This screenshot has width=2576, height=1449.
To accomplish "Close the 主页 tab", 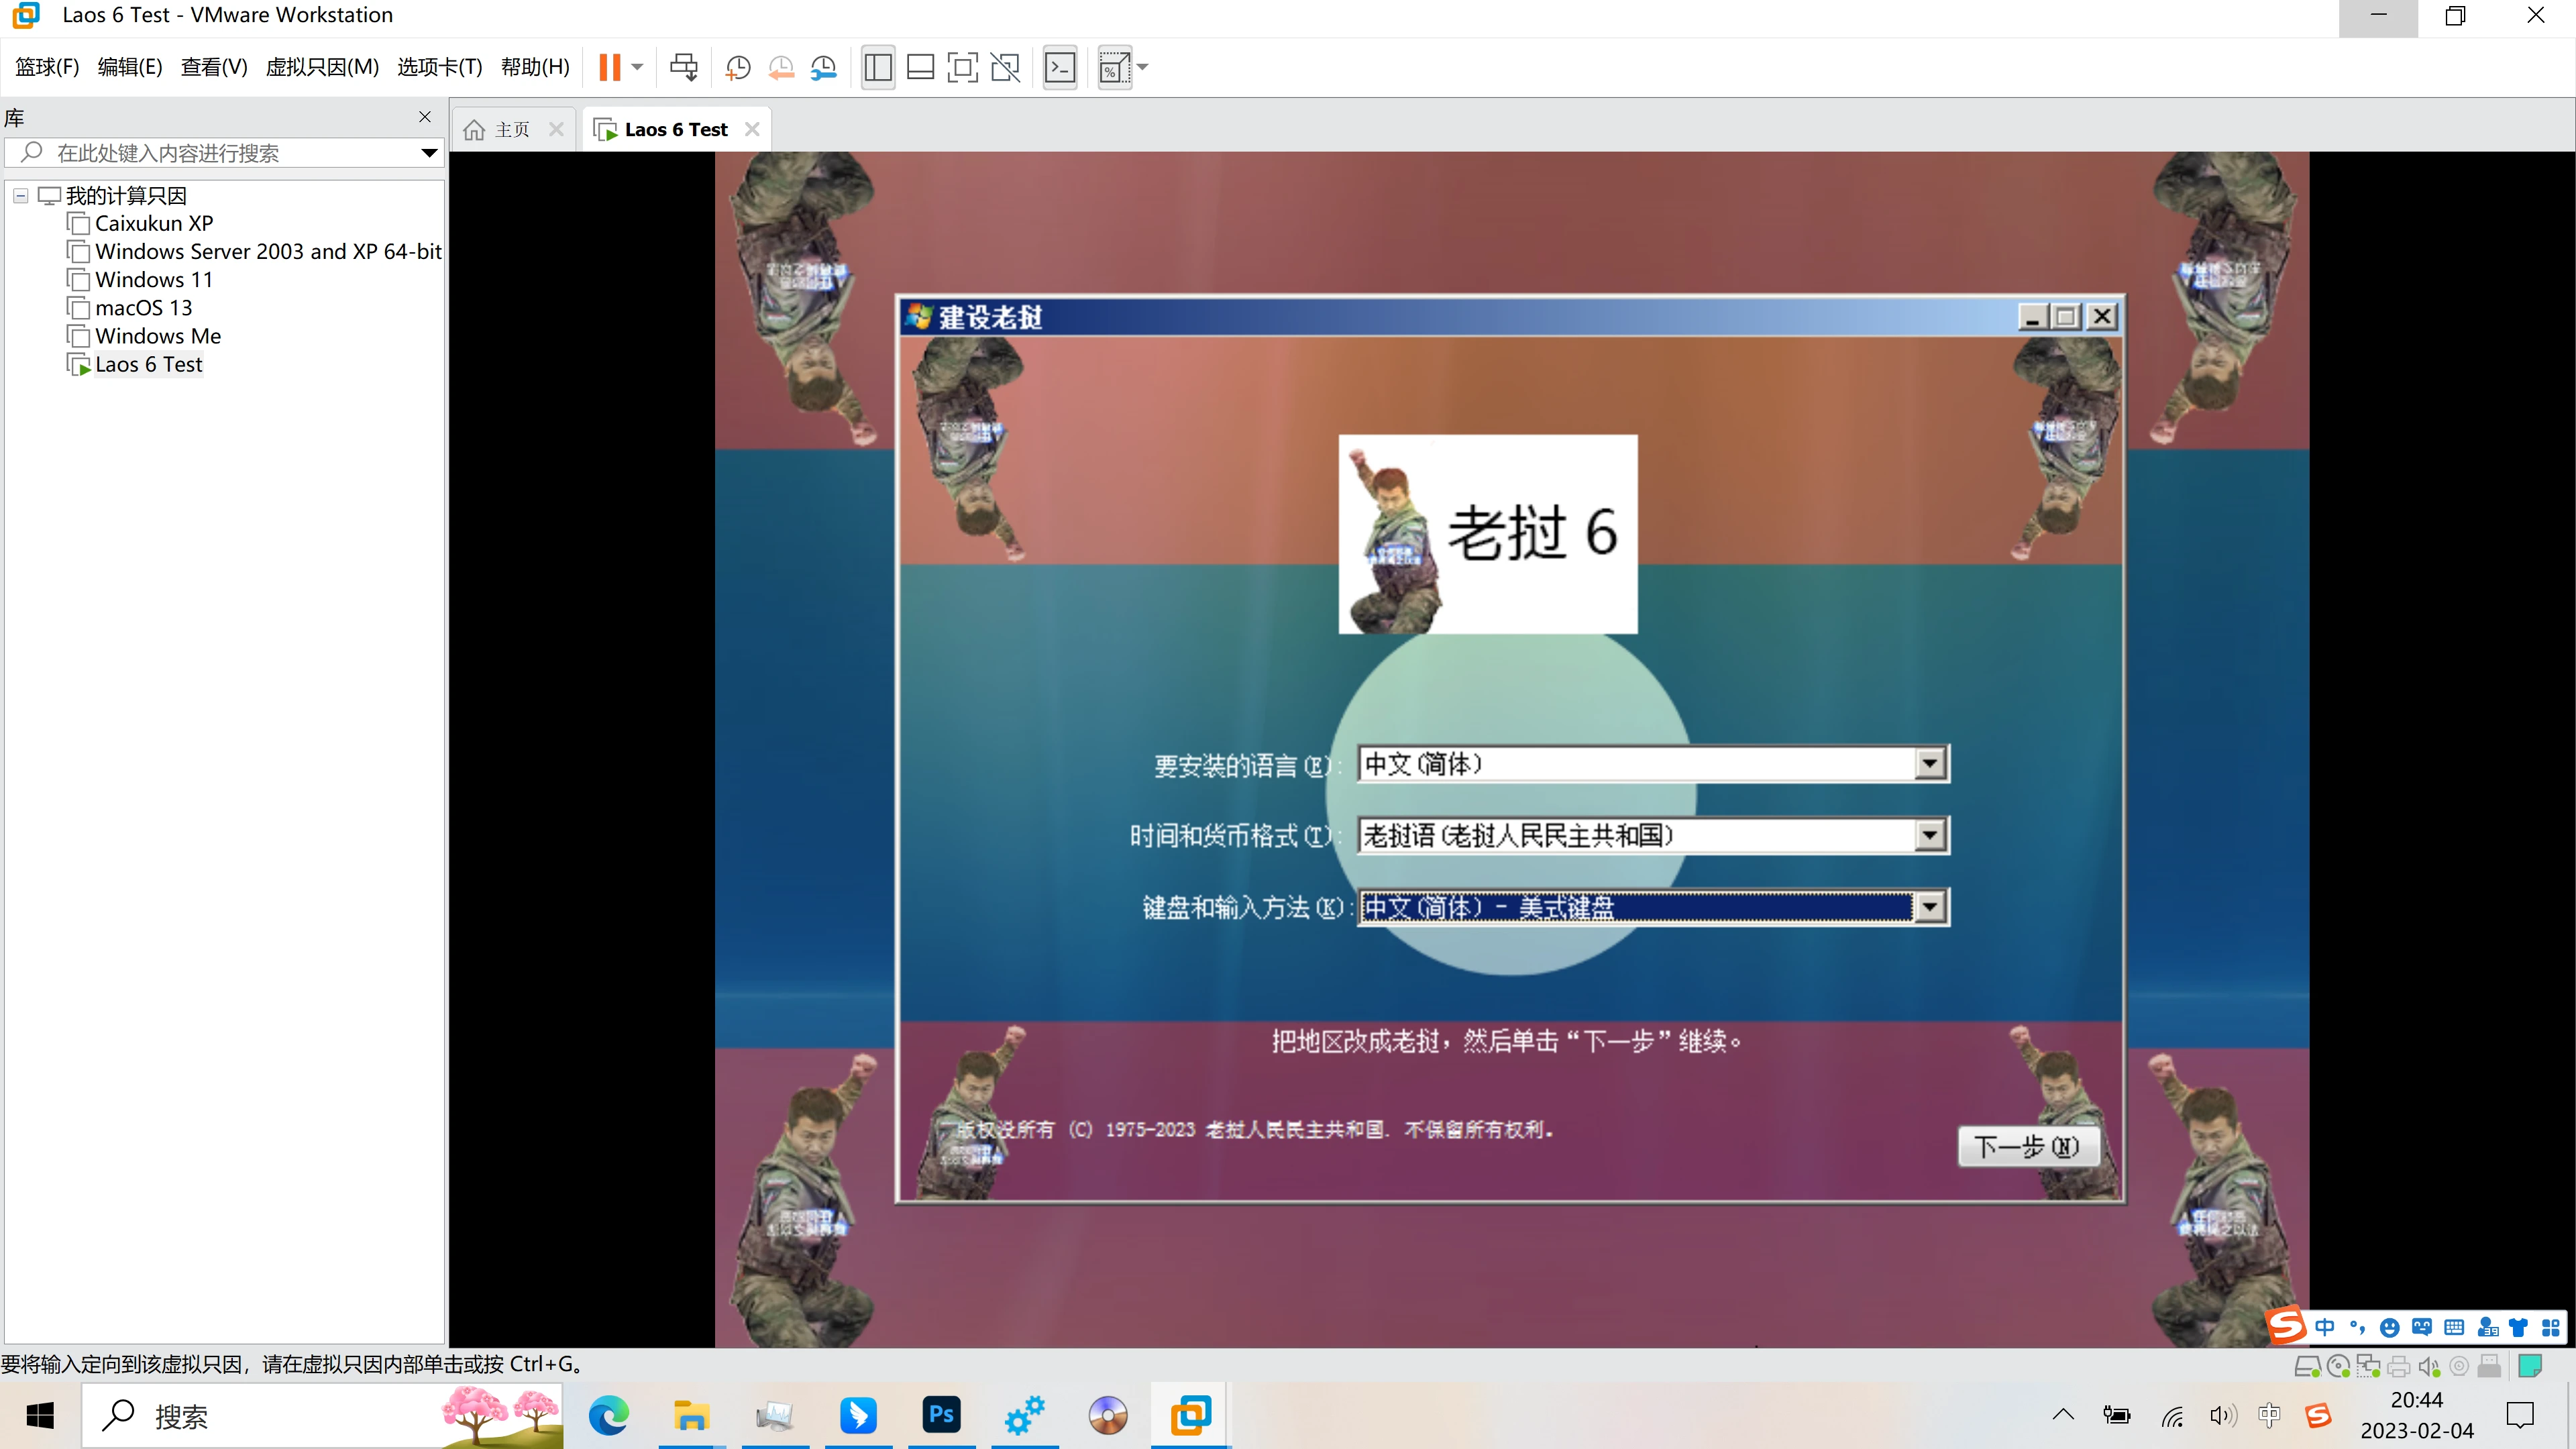I will (557, 129).
